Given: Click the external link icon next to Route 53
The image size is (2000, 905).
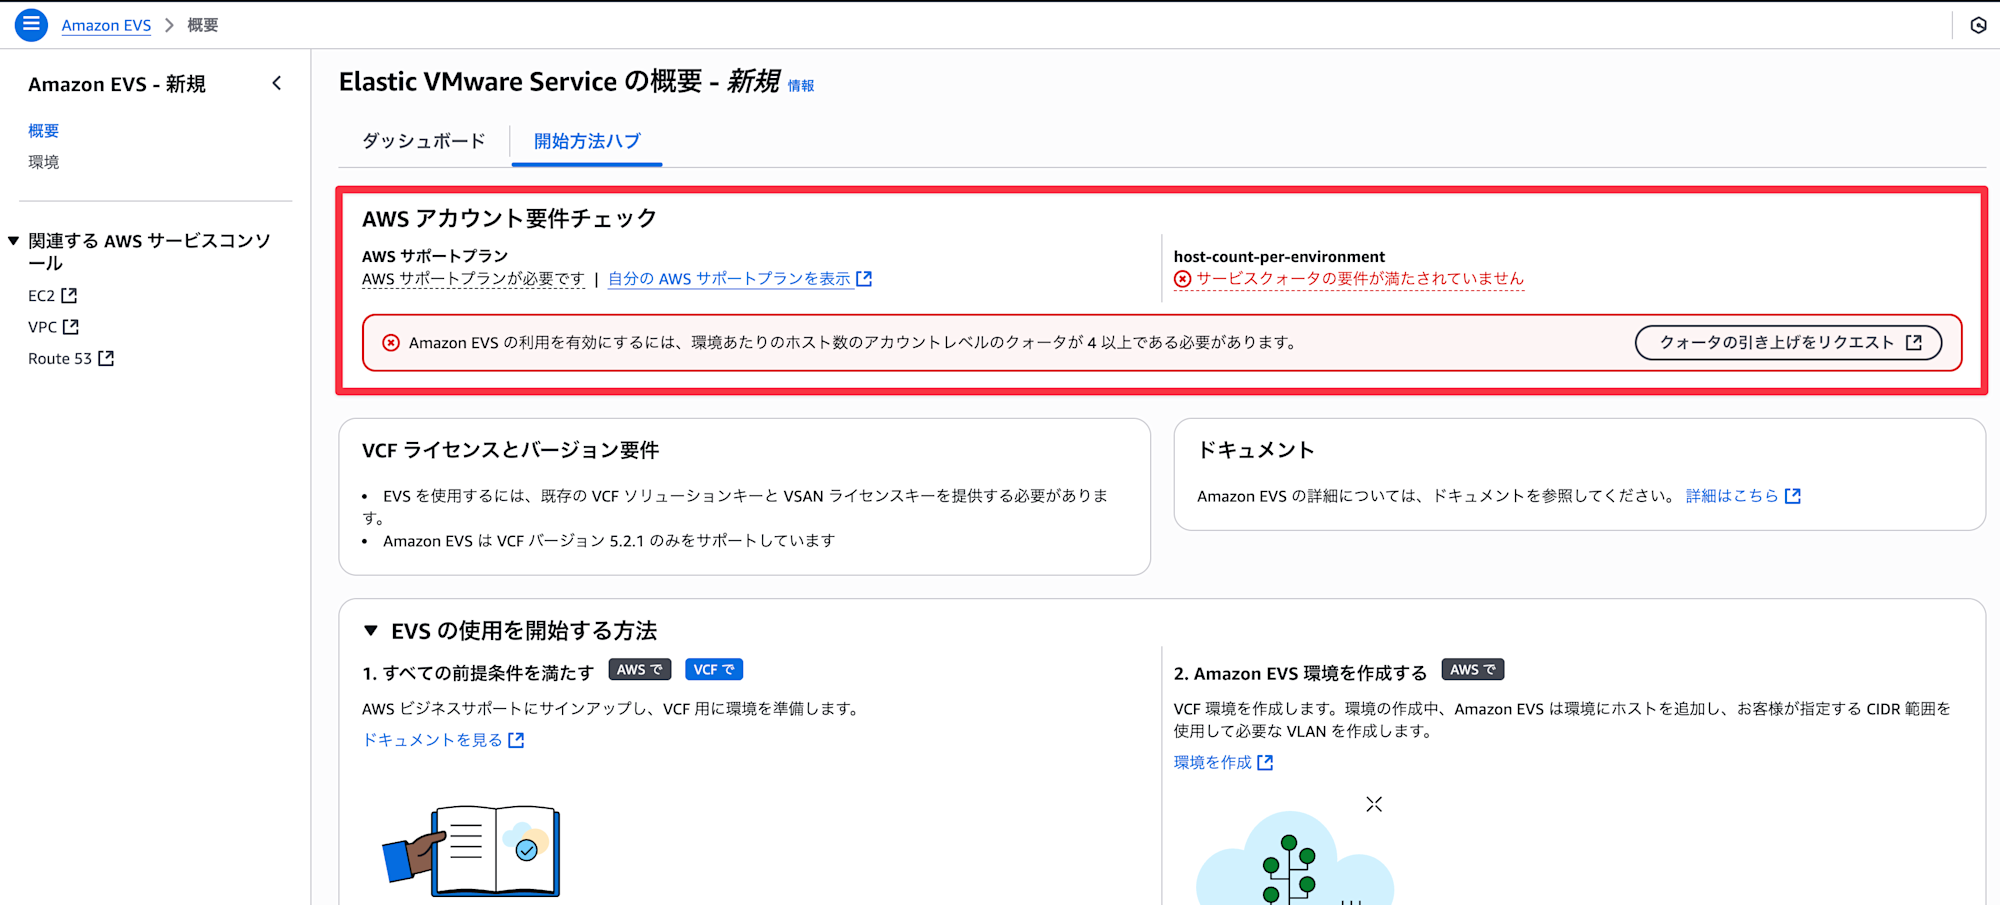Looking at the screenshot, I should (x=106, y=359).
